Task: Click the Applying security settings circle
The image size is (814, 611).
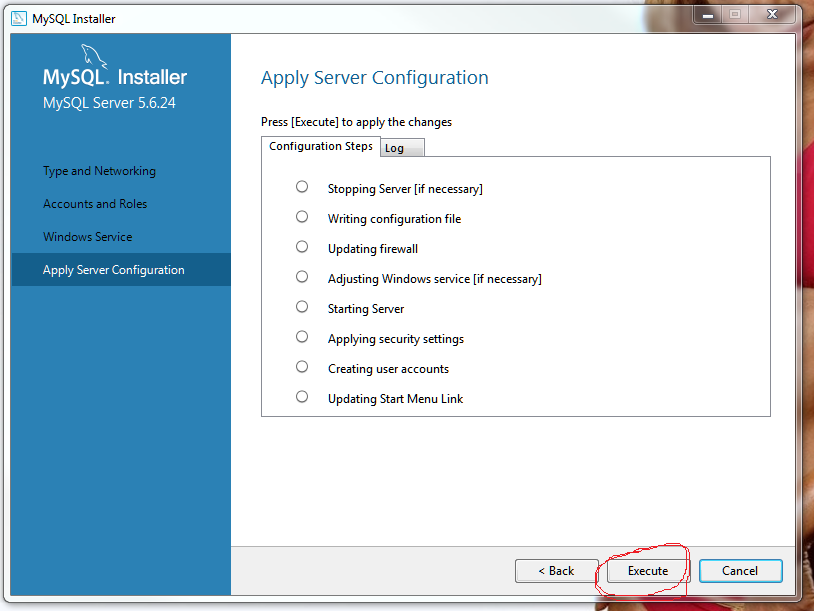Action: click(x=302, y=337)
